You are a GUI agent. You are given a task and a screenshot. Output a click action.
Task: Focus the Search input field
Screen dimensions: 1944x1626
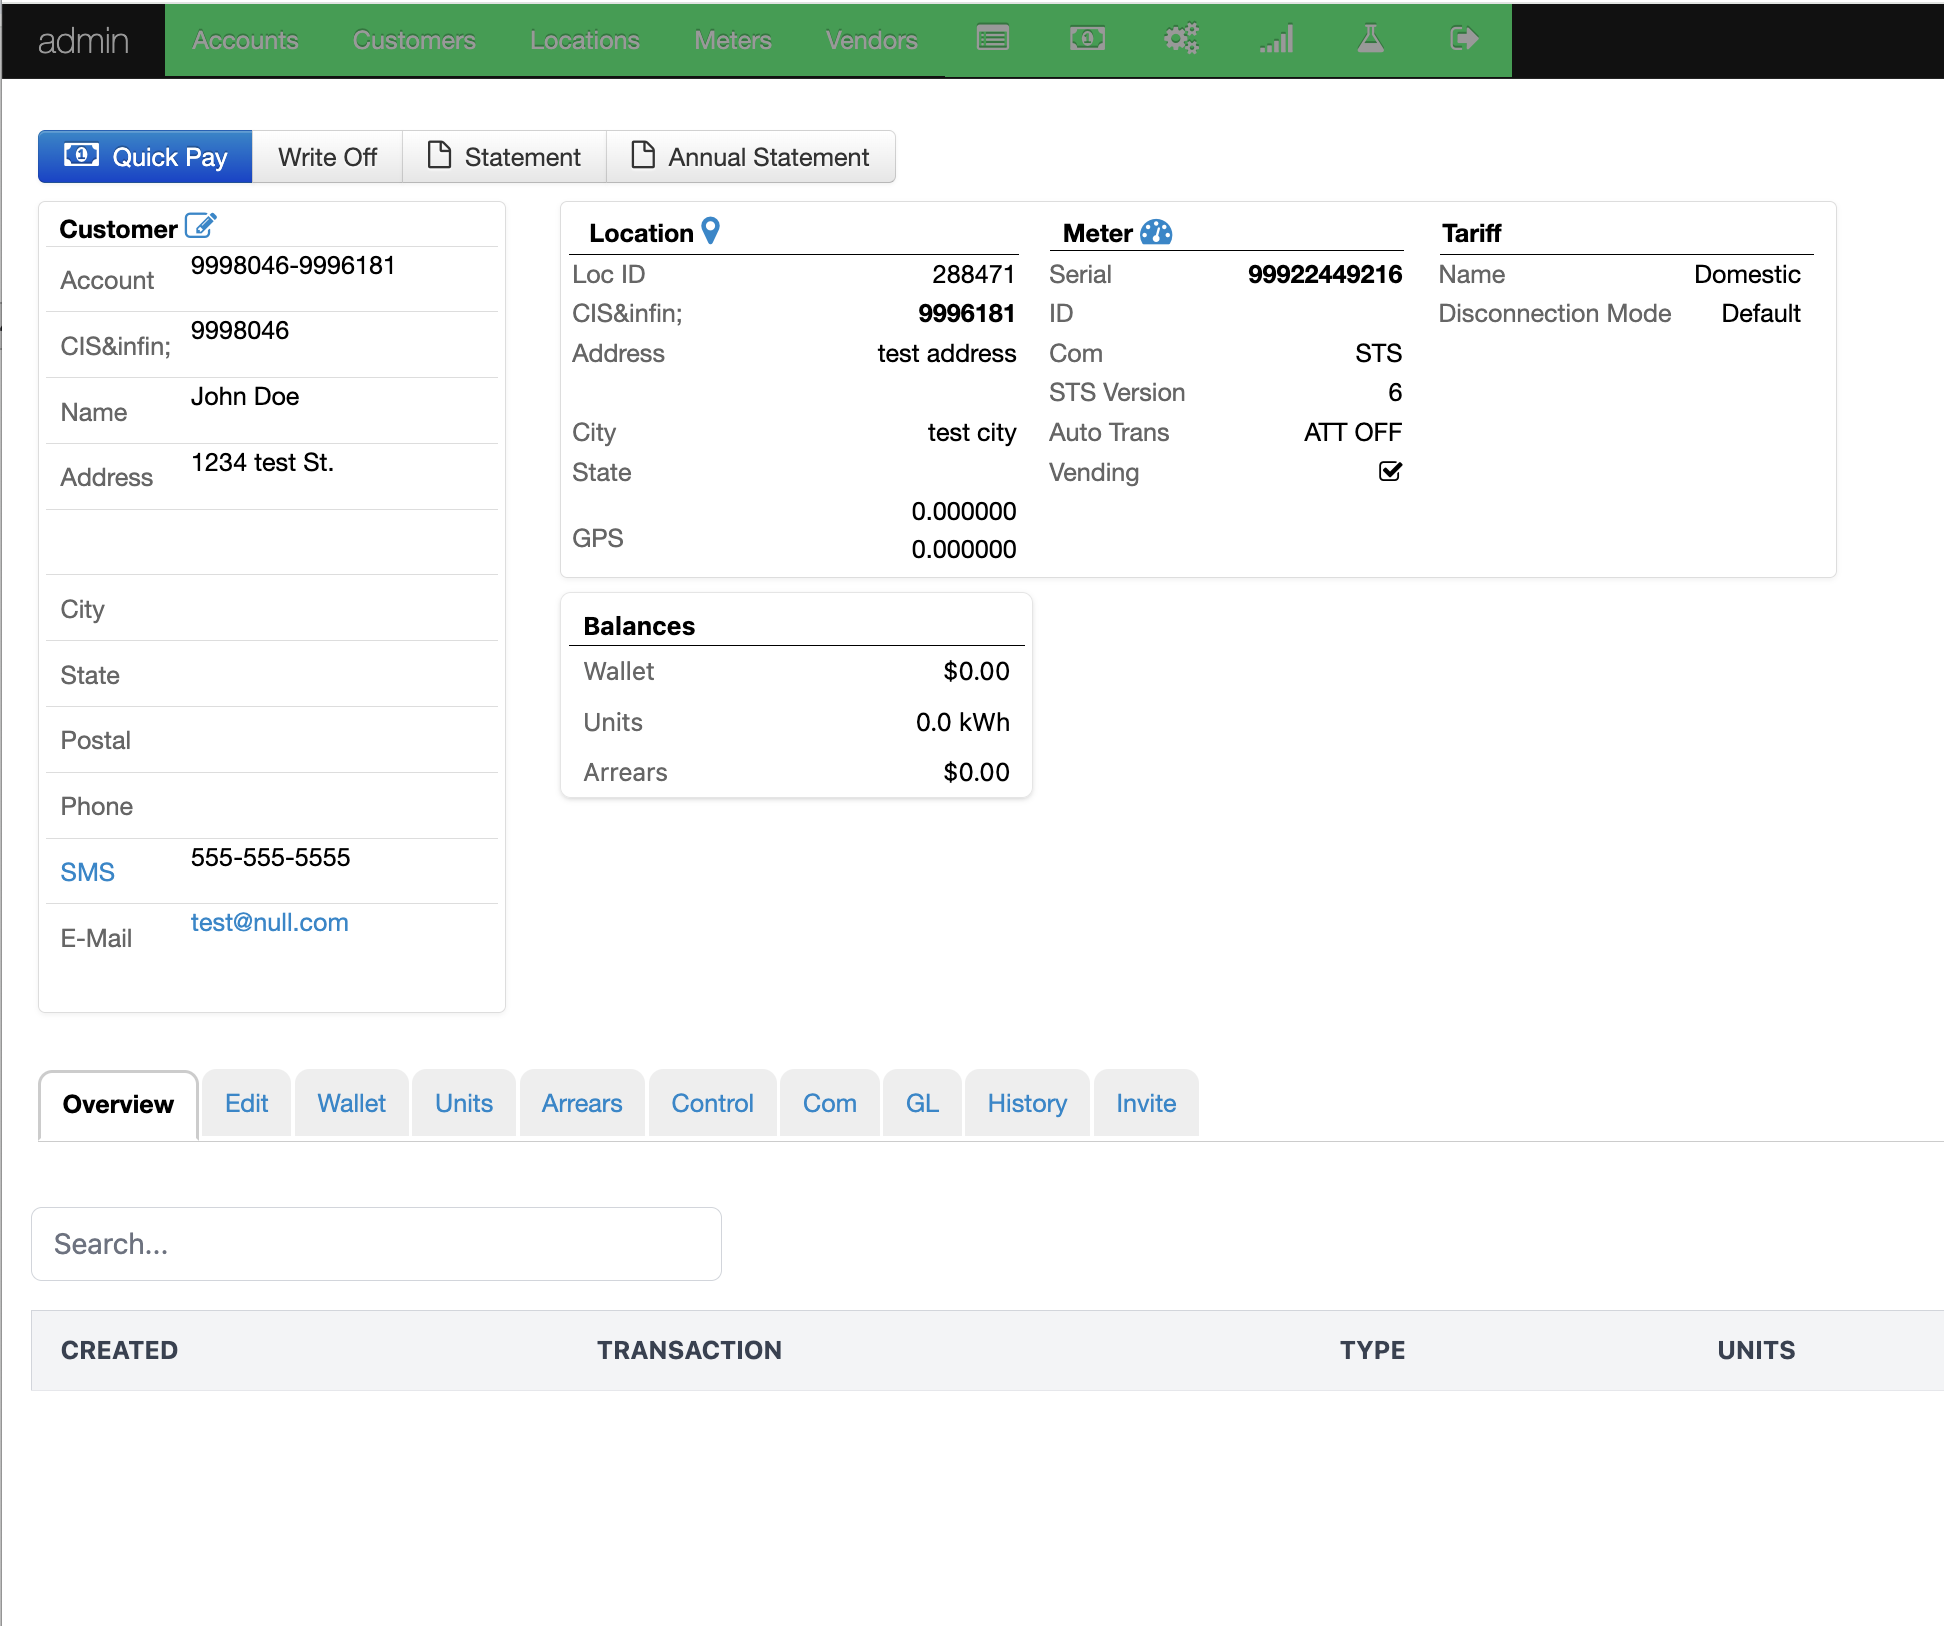coord(376,1243)
